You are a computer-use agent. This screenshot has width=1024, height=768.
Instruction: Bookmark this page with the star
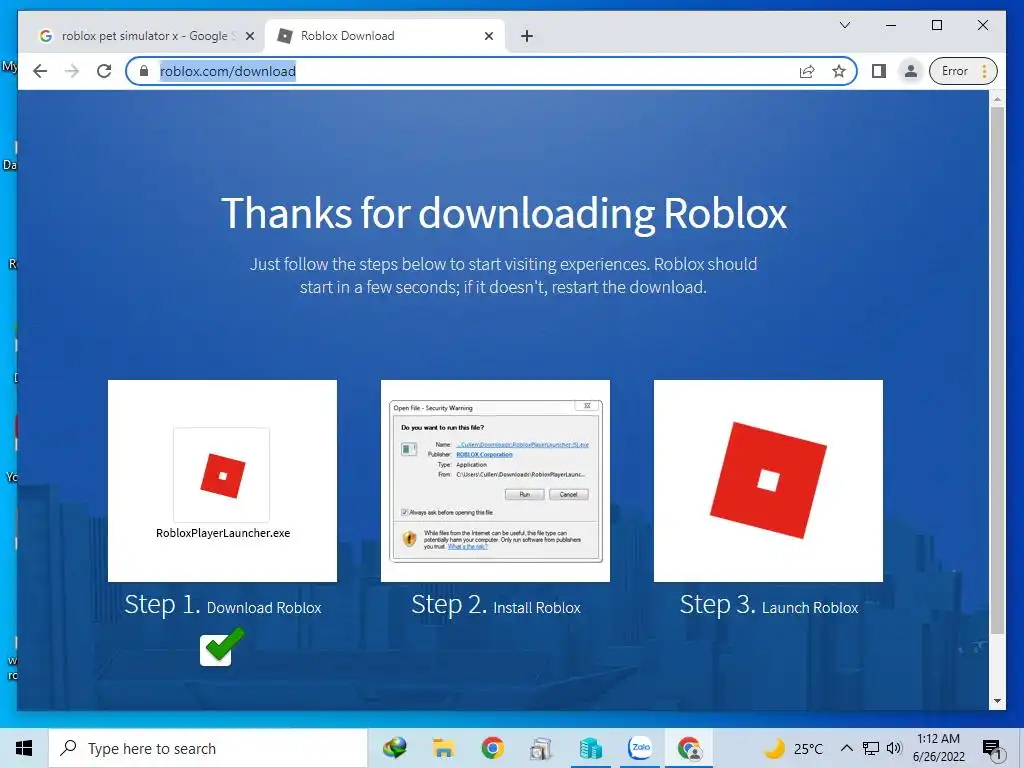tap(839, 71)
